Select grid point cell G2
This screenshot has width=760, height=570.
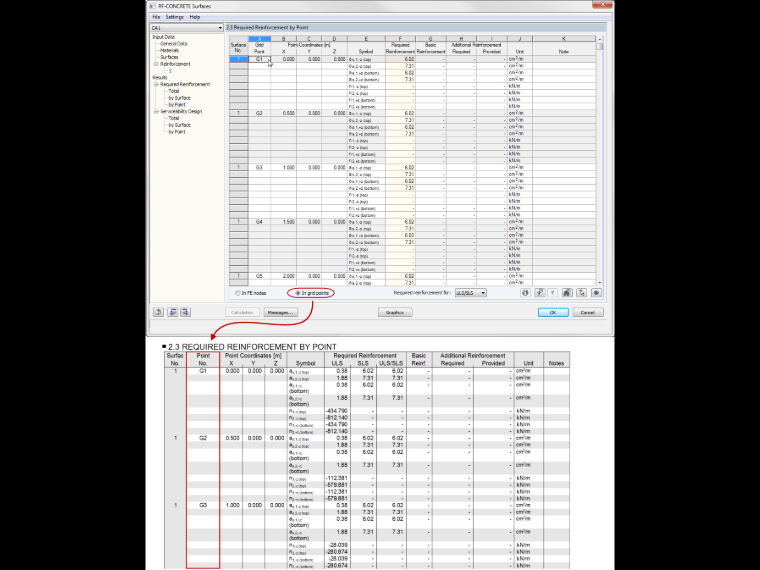click(x=259, y=113)
